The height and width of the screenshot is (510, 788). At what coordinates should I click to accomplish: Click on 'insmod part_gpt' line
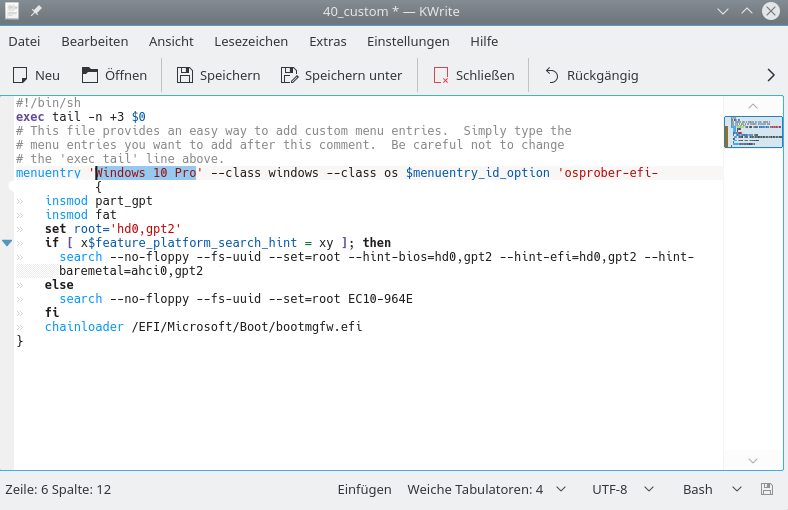click(x=98, y=201)
